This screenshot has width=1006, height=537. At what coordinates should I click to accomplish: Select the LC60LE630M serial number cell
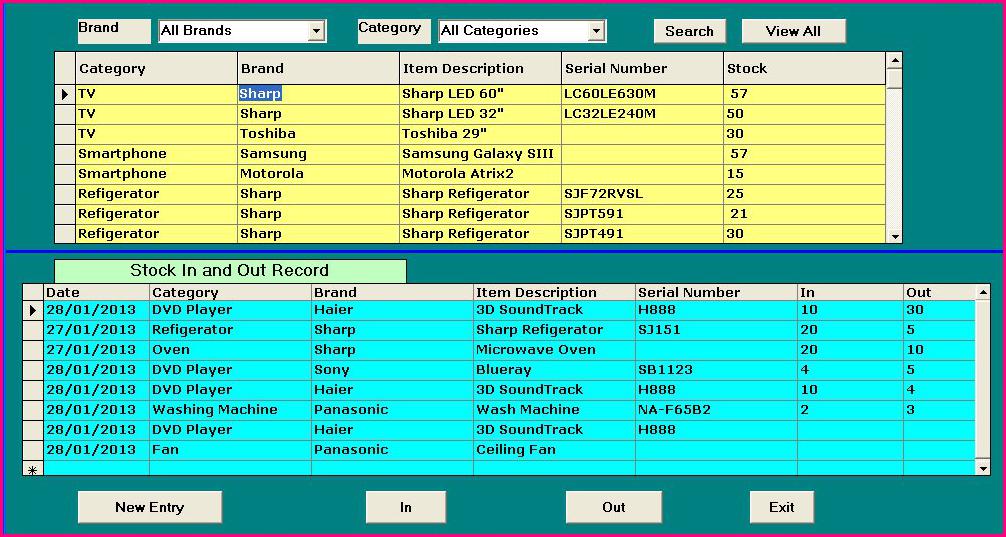(642, 94)
